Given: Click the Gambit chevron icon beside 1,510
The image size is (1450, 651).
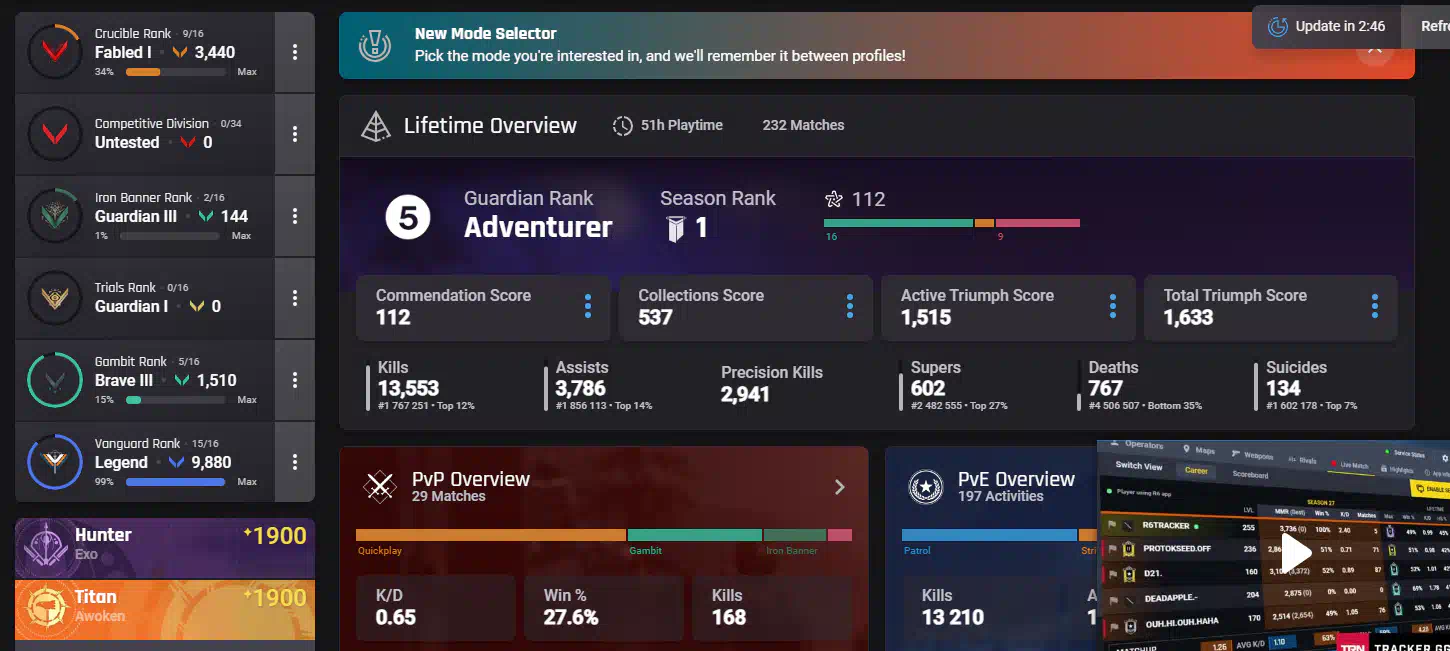Looking at the screenshot, I should click(x=182, y=380).
